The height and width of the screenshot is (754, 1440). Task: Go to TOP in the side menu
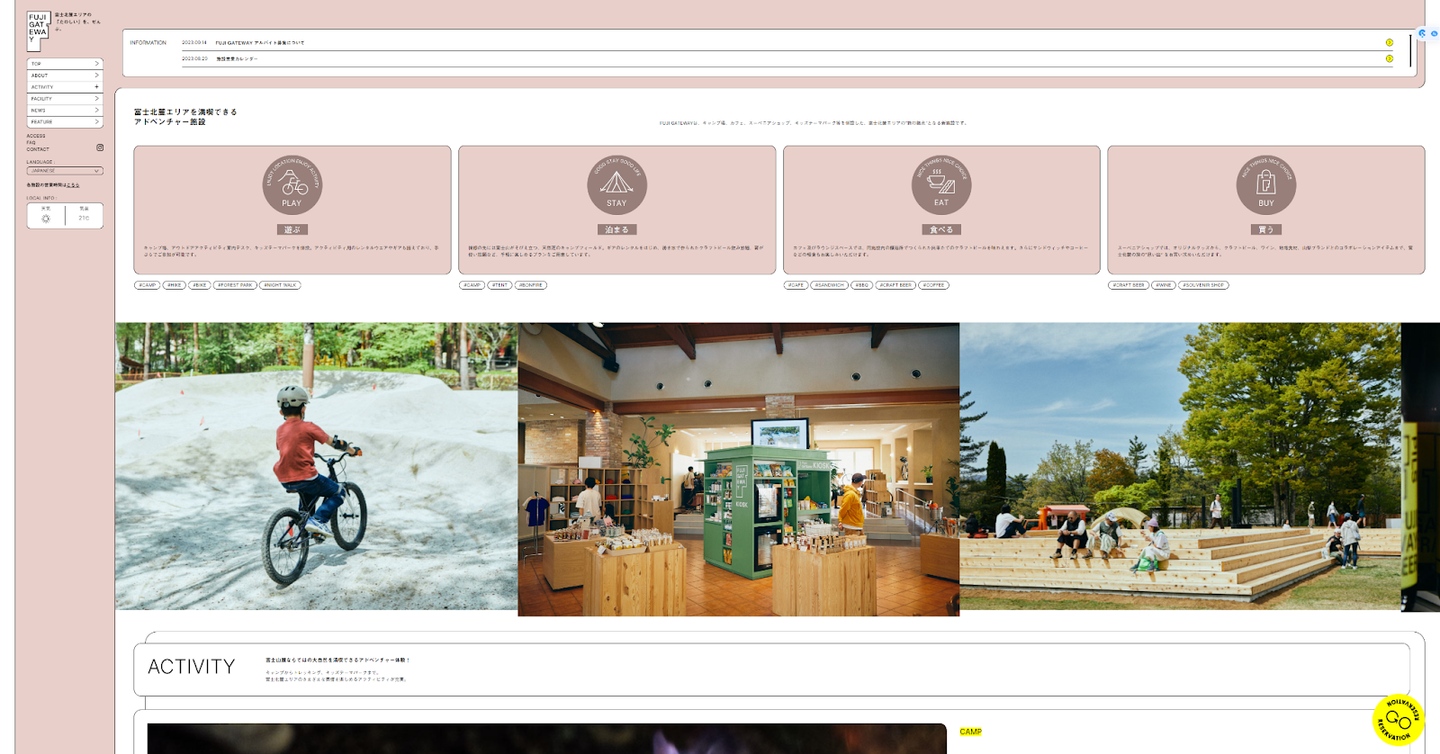click(65, 64)
